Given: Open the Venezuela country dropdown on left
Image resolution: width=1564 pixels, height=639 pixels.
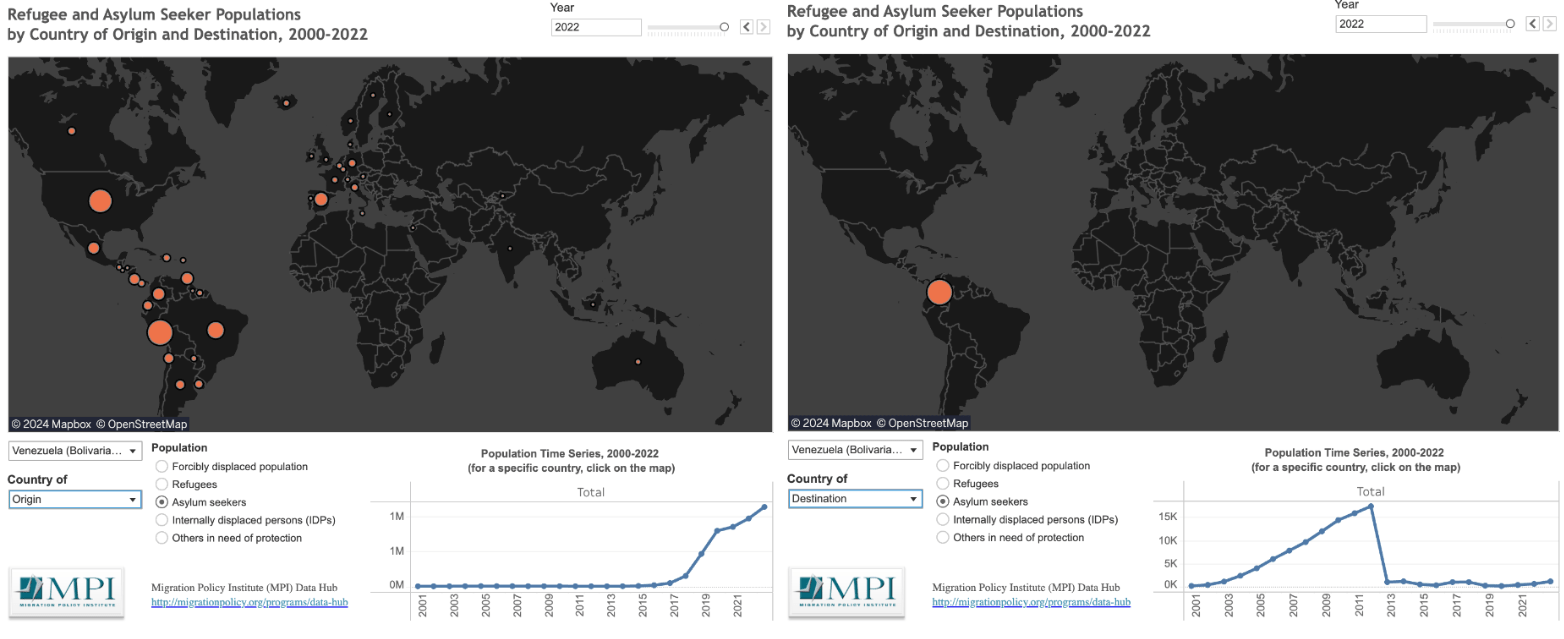Looking at the screenshot, I should 75,451.
